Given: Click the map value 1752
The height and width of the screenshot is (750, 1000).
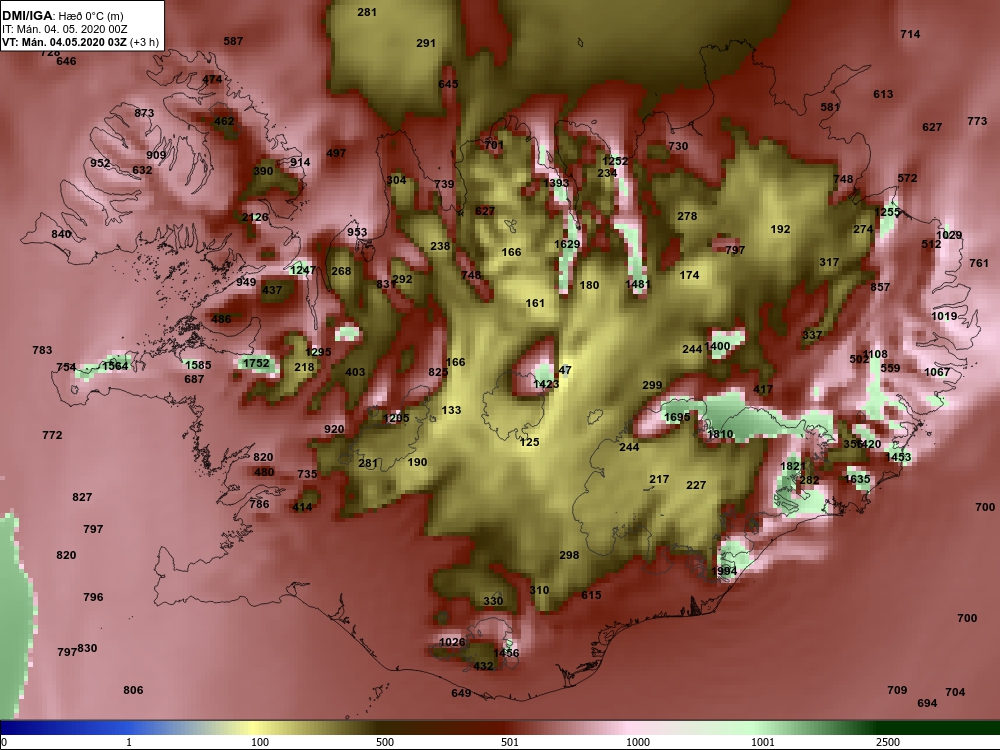Looking at the screenshot, I should coord(256,363).
